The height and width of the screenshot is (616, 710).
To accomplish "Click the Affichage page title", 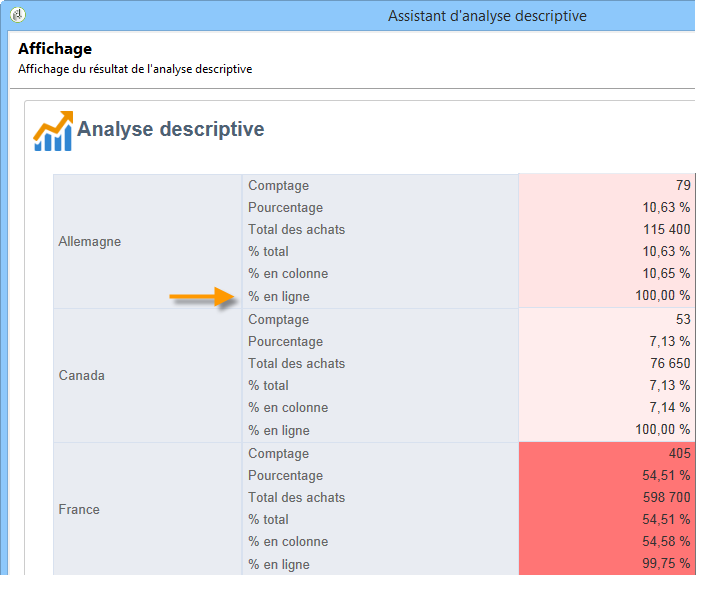I will 55,48.
